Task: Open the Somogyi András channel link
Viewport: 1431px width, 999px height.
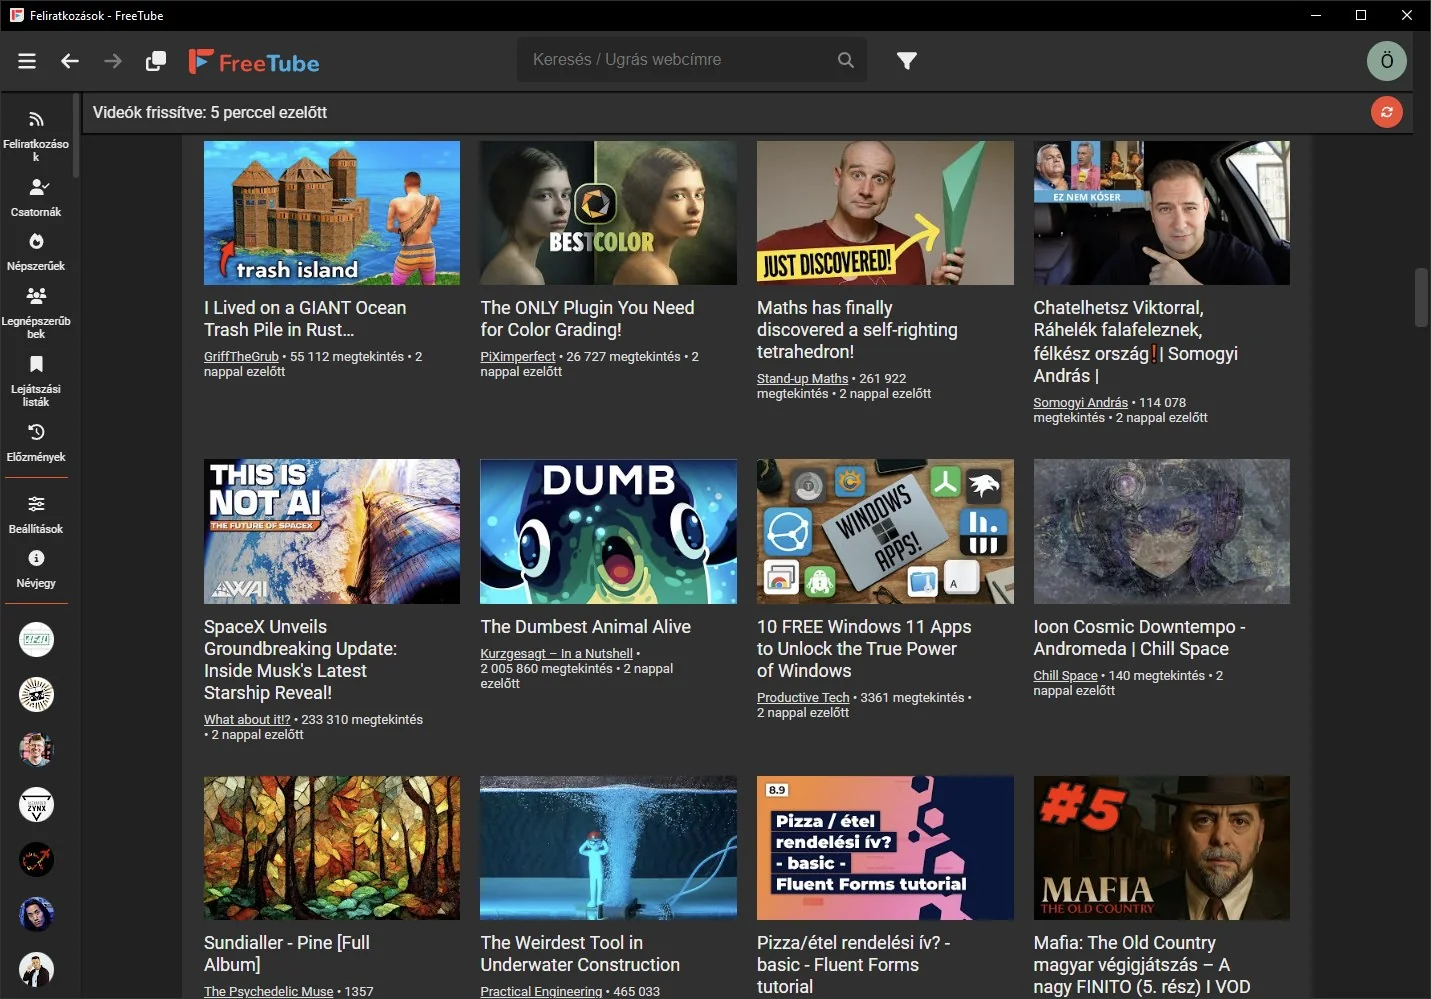Action: click(1080, 402)
